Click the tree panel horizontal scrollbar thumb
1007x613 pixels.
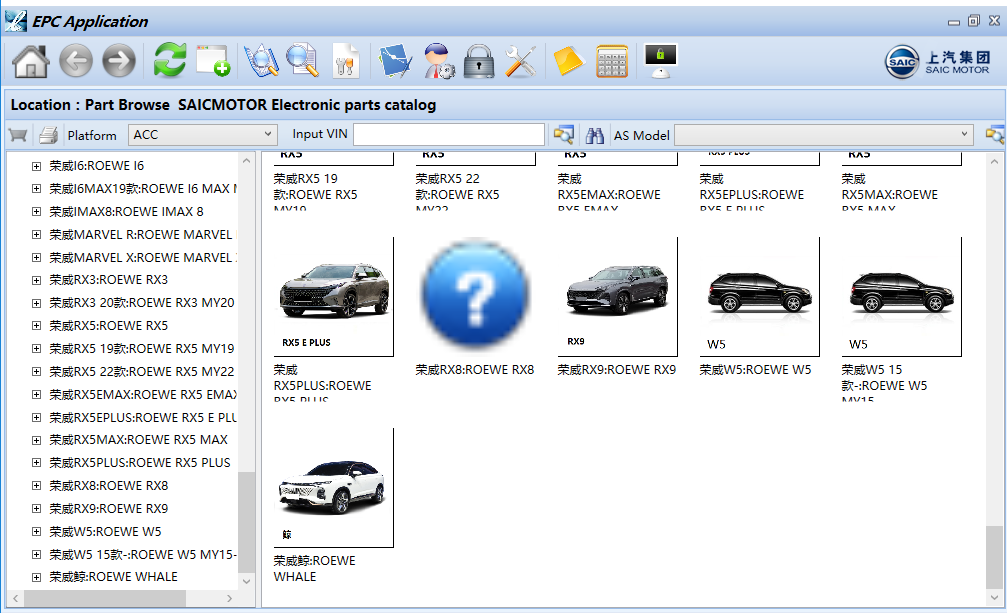click(105, 598)
